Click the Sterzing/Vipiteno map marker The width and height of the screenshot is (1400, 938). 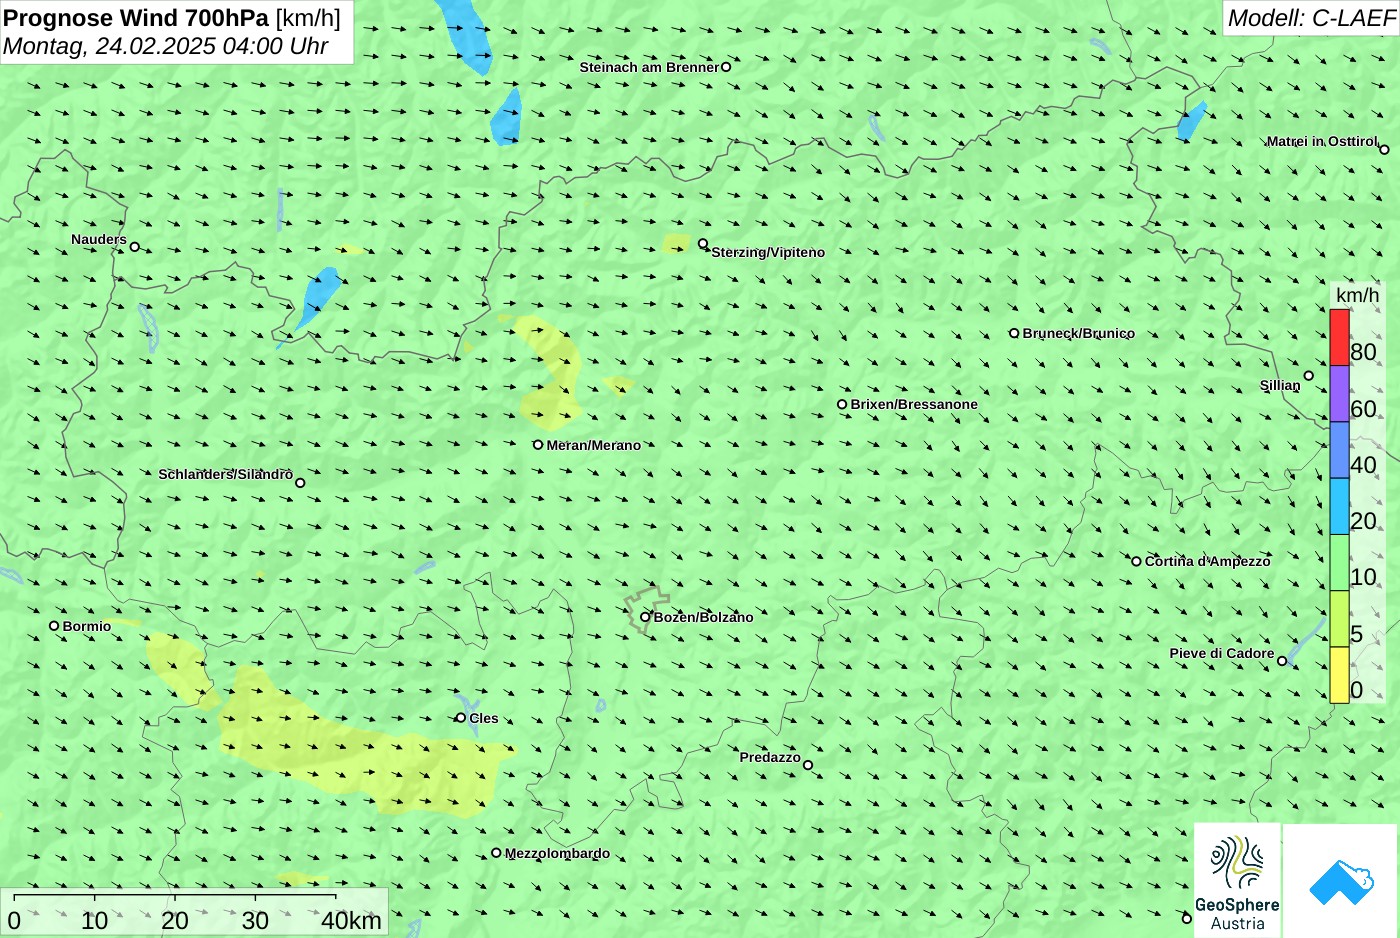pos(703,243)
